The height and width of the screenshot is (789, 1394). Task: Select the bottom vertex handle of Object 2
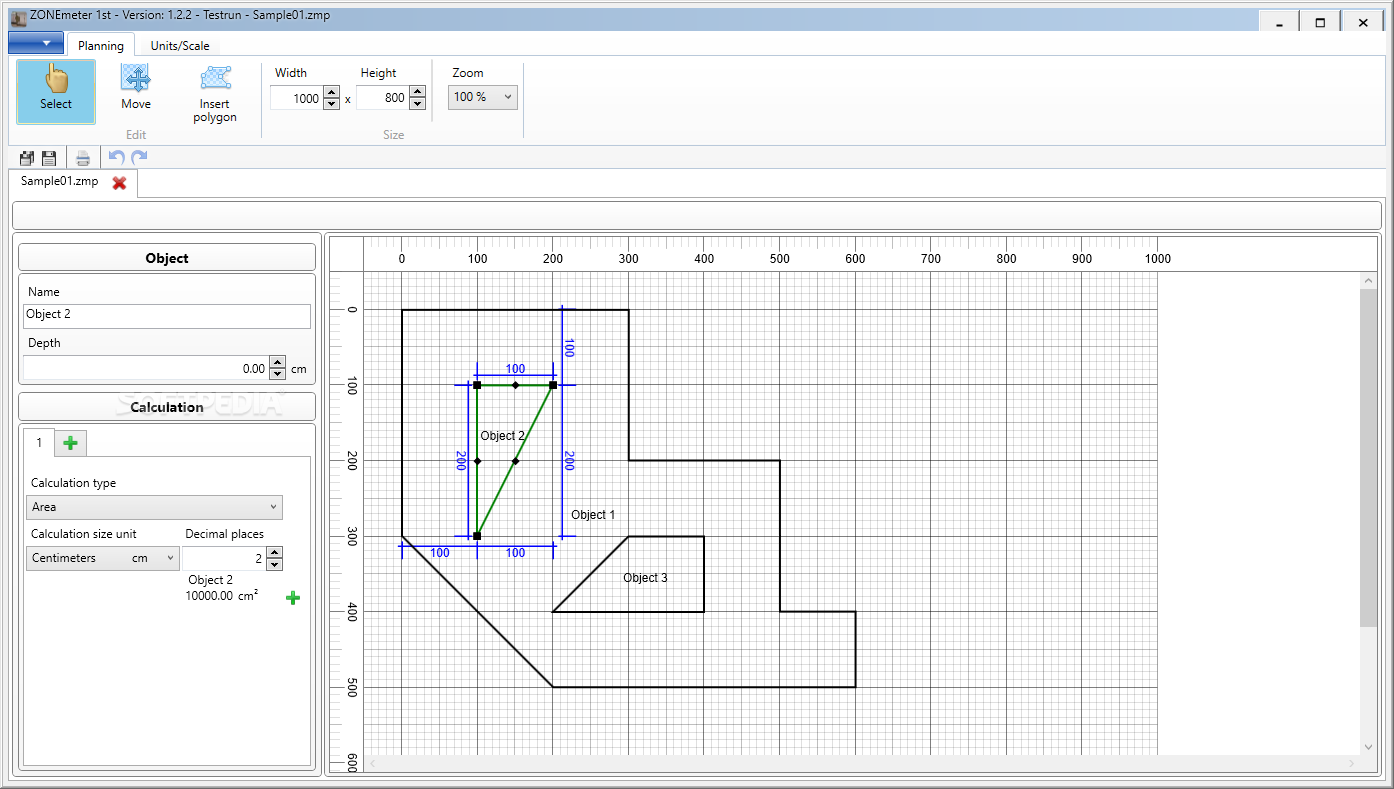click(477, 536)
